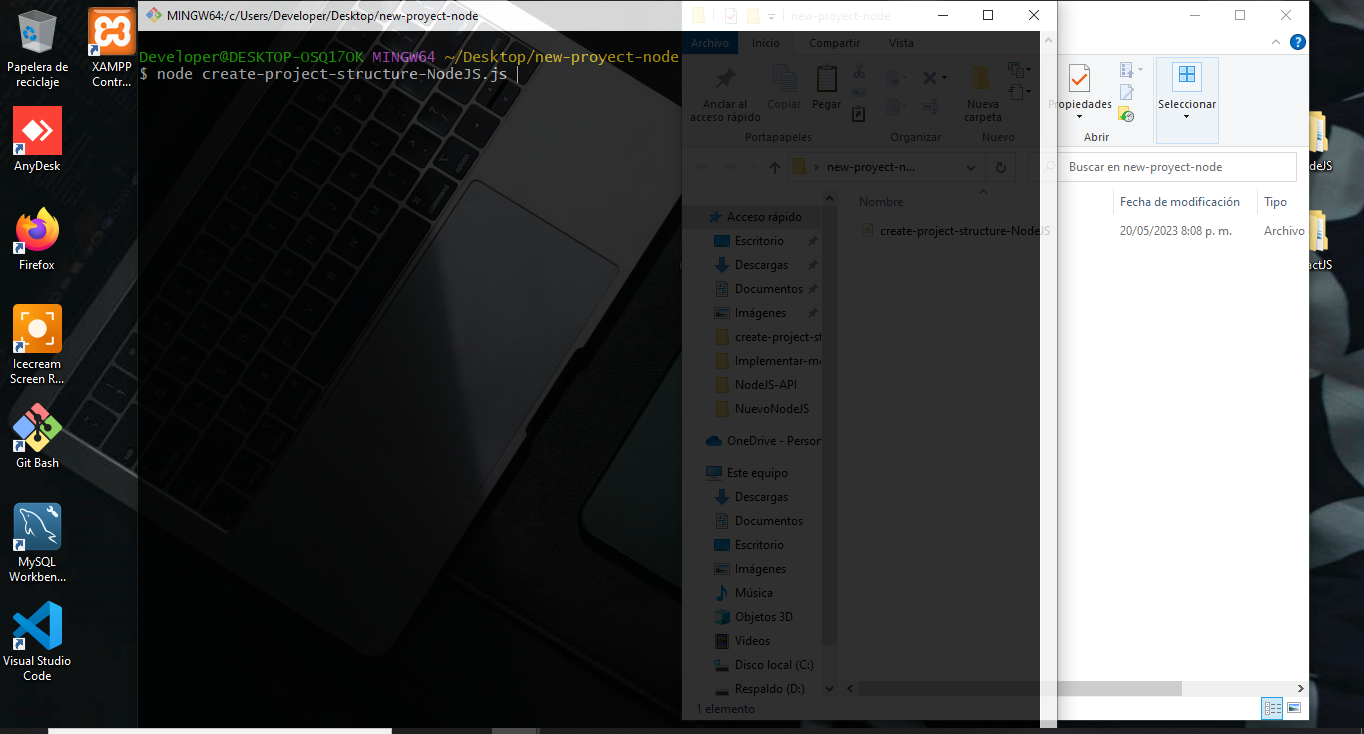Open the XAMPP Control desktop shortcut
This screenshot has height=734, width=1364.
pos(112,48)
